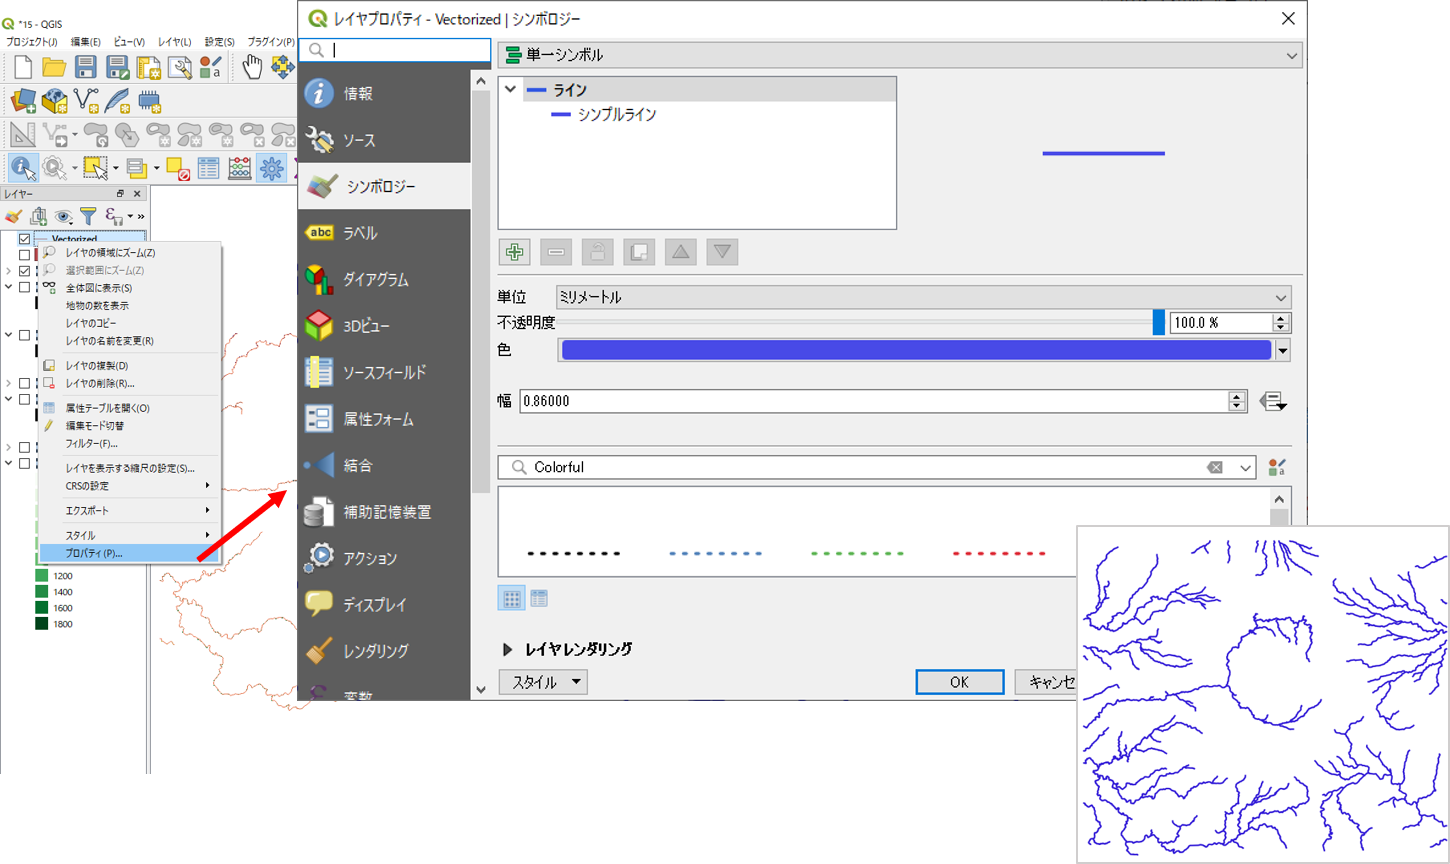Open the filter by expression dropdown arrow
The height and width of the screenshot is (864, 1450).
click(x=130, y=217)
